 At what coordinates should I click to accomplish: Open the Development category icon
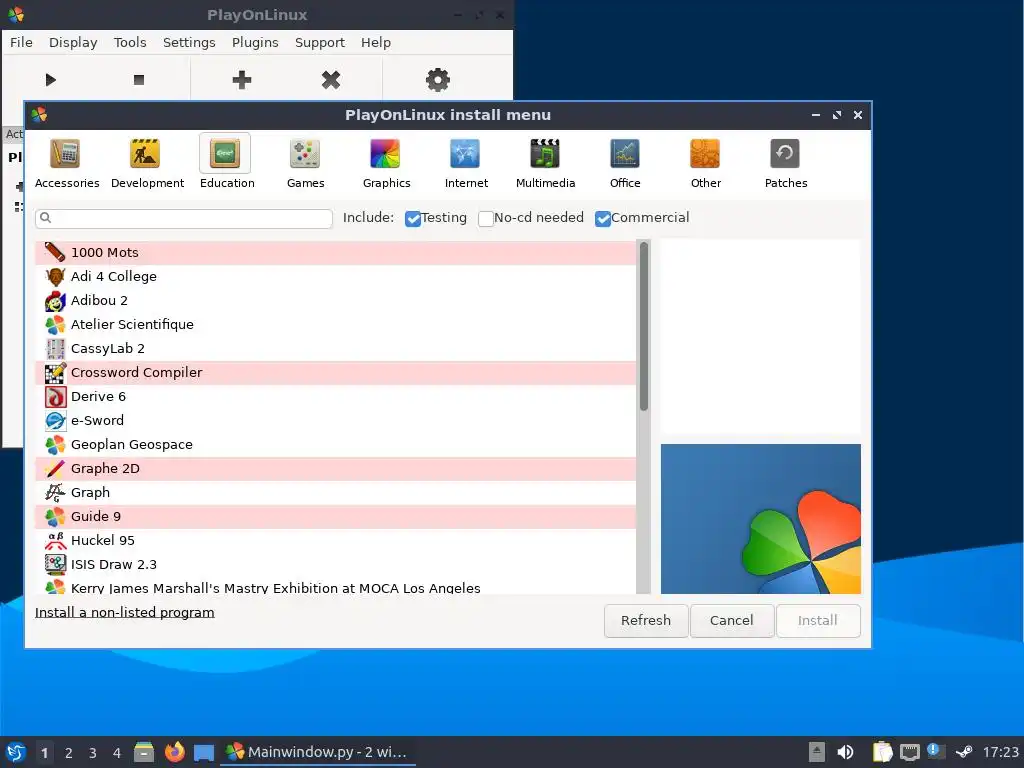coord(145,154)
